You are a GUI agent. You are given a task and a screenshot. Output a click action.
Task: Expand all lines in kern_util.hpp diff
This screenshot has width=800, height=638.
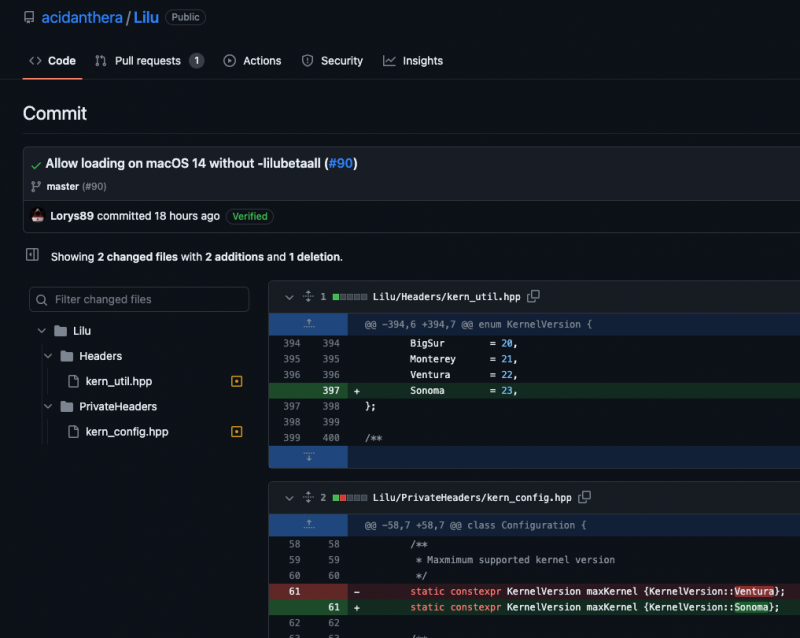(x=308, y=296)
